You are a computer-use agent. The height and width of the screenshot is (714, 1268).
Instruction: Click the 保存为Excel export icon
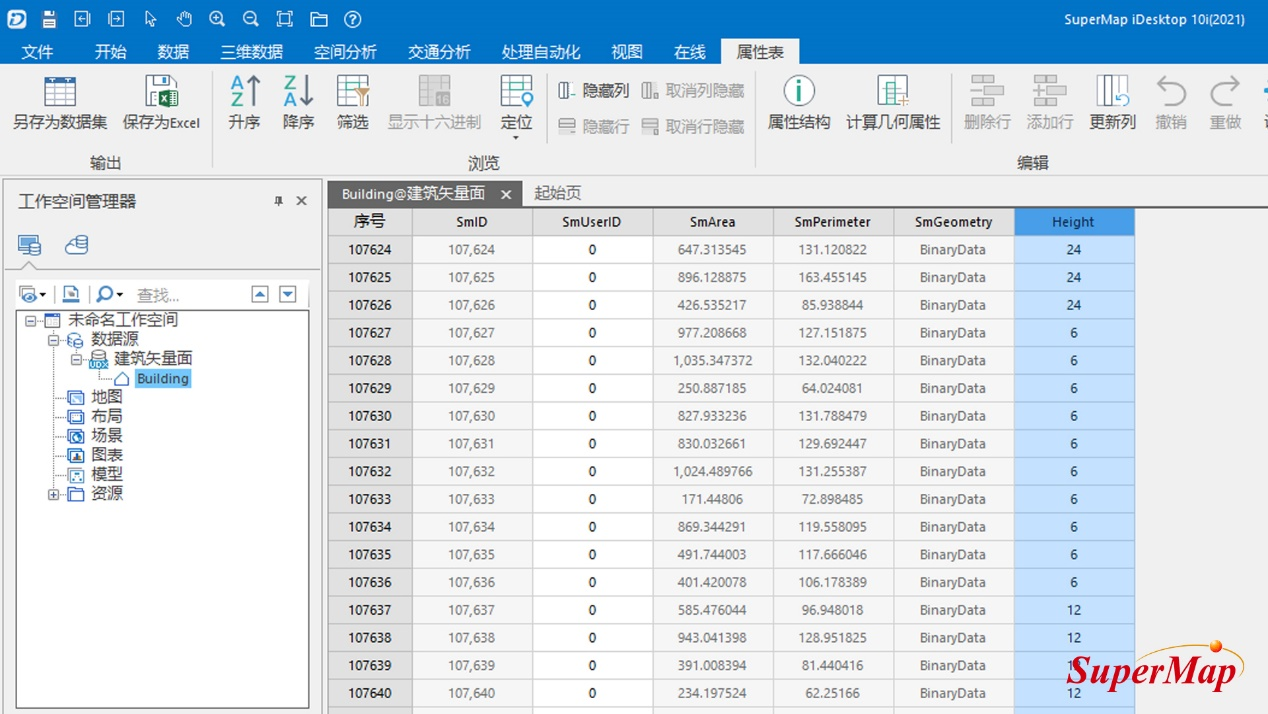click(x=161, y=92)
